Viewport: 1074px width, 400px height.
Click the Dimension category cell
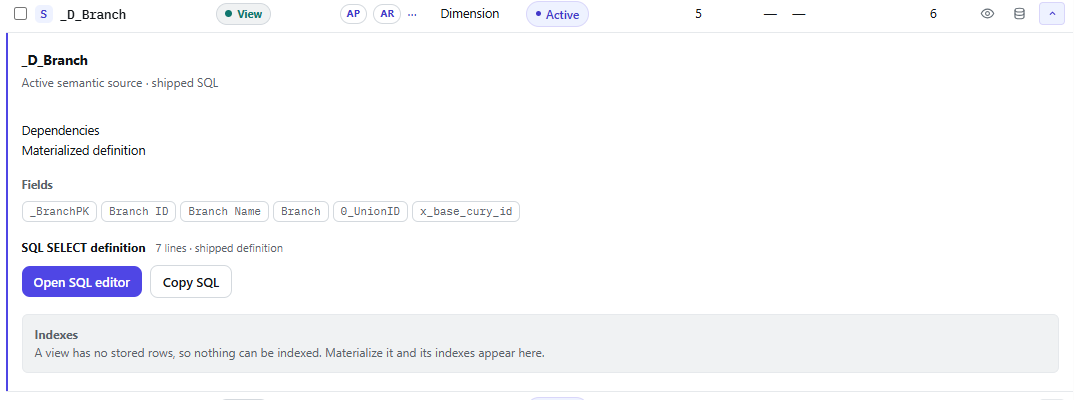point(470,14)
